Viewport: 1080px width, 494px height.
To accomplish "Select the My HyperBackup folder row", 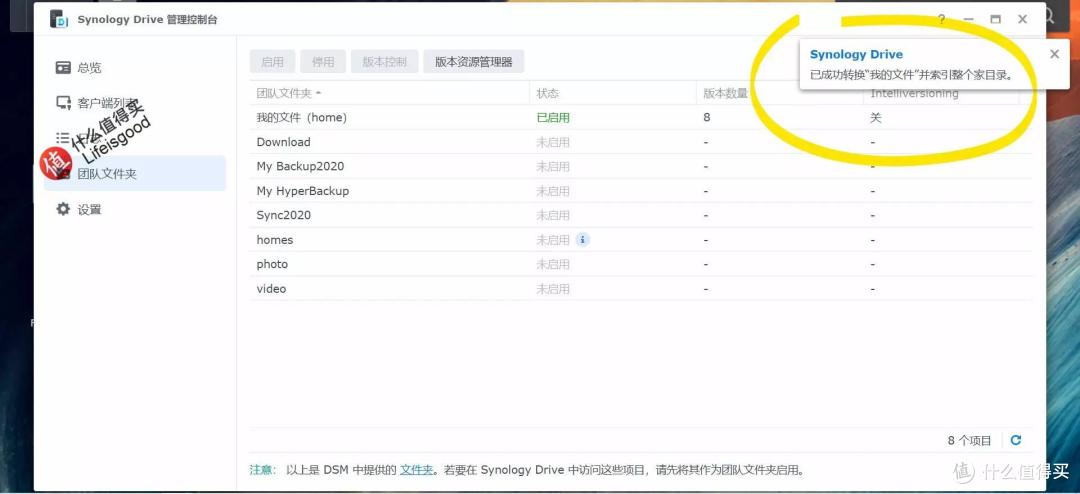I will tap(641, 191).
